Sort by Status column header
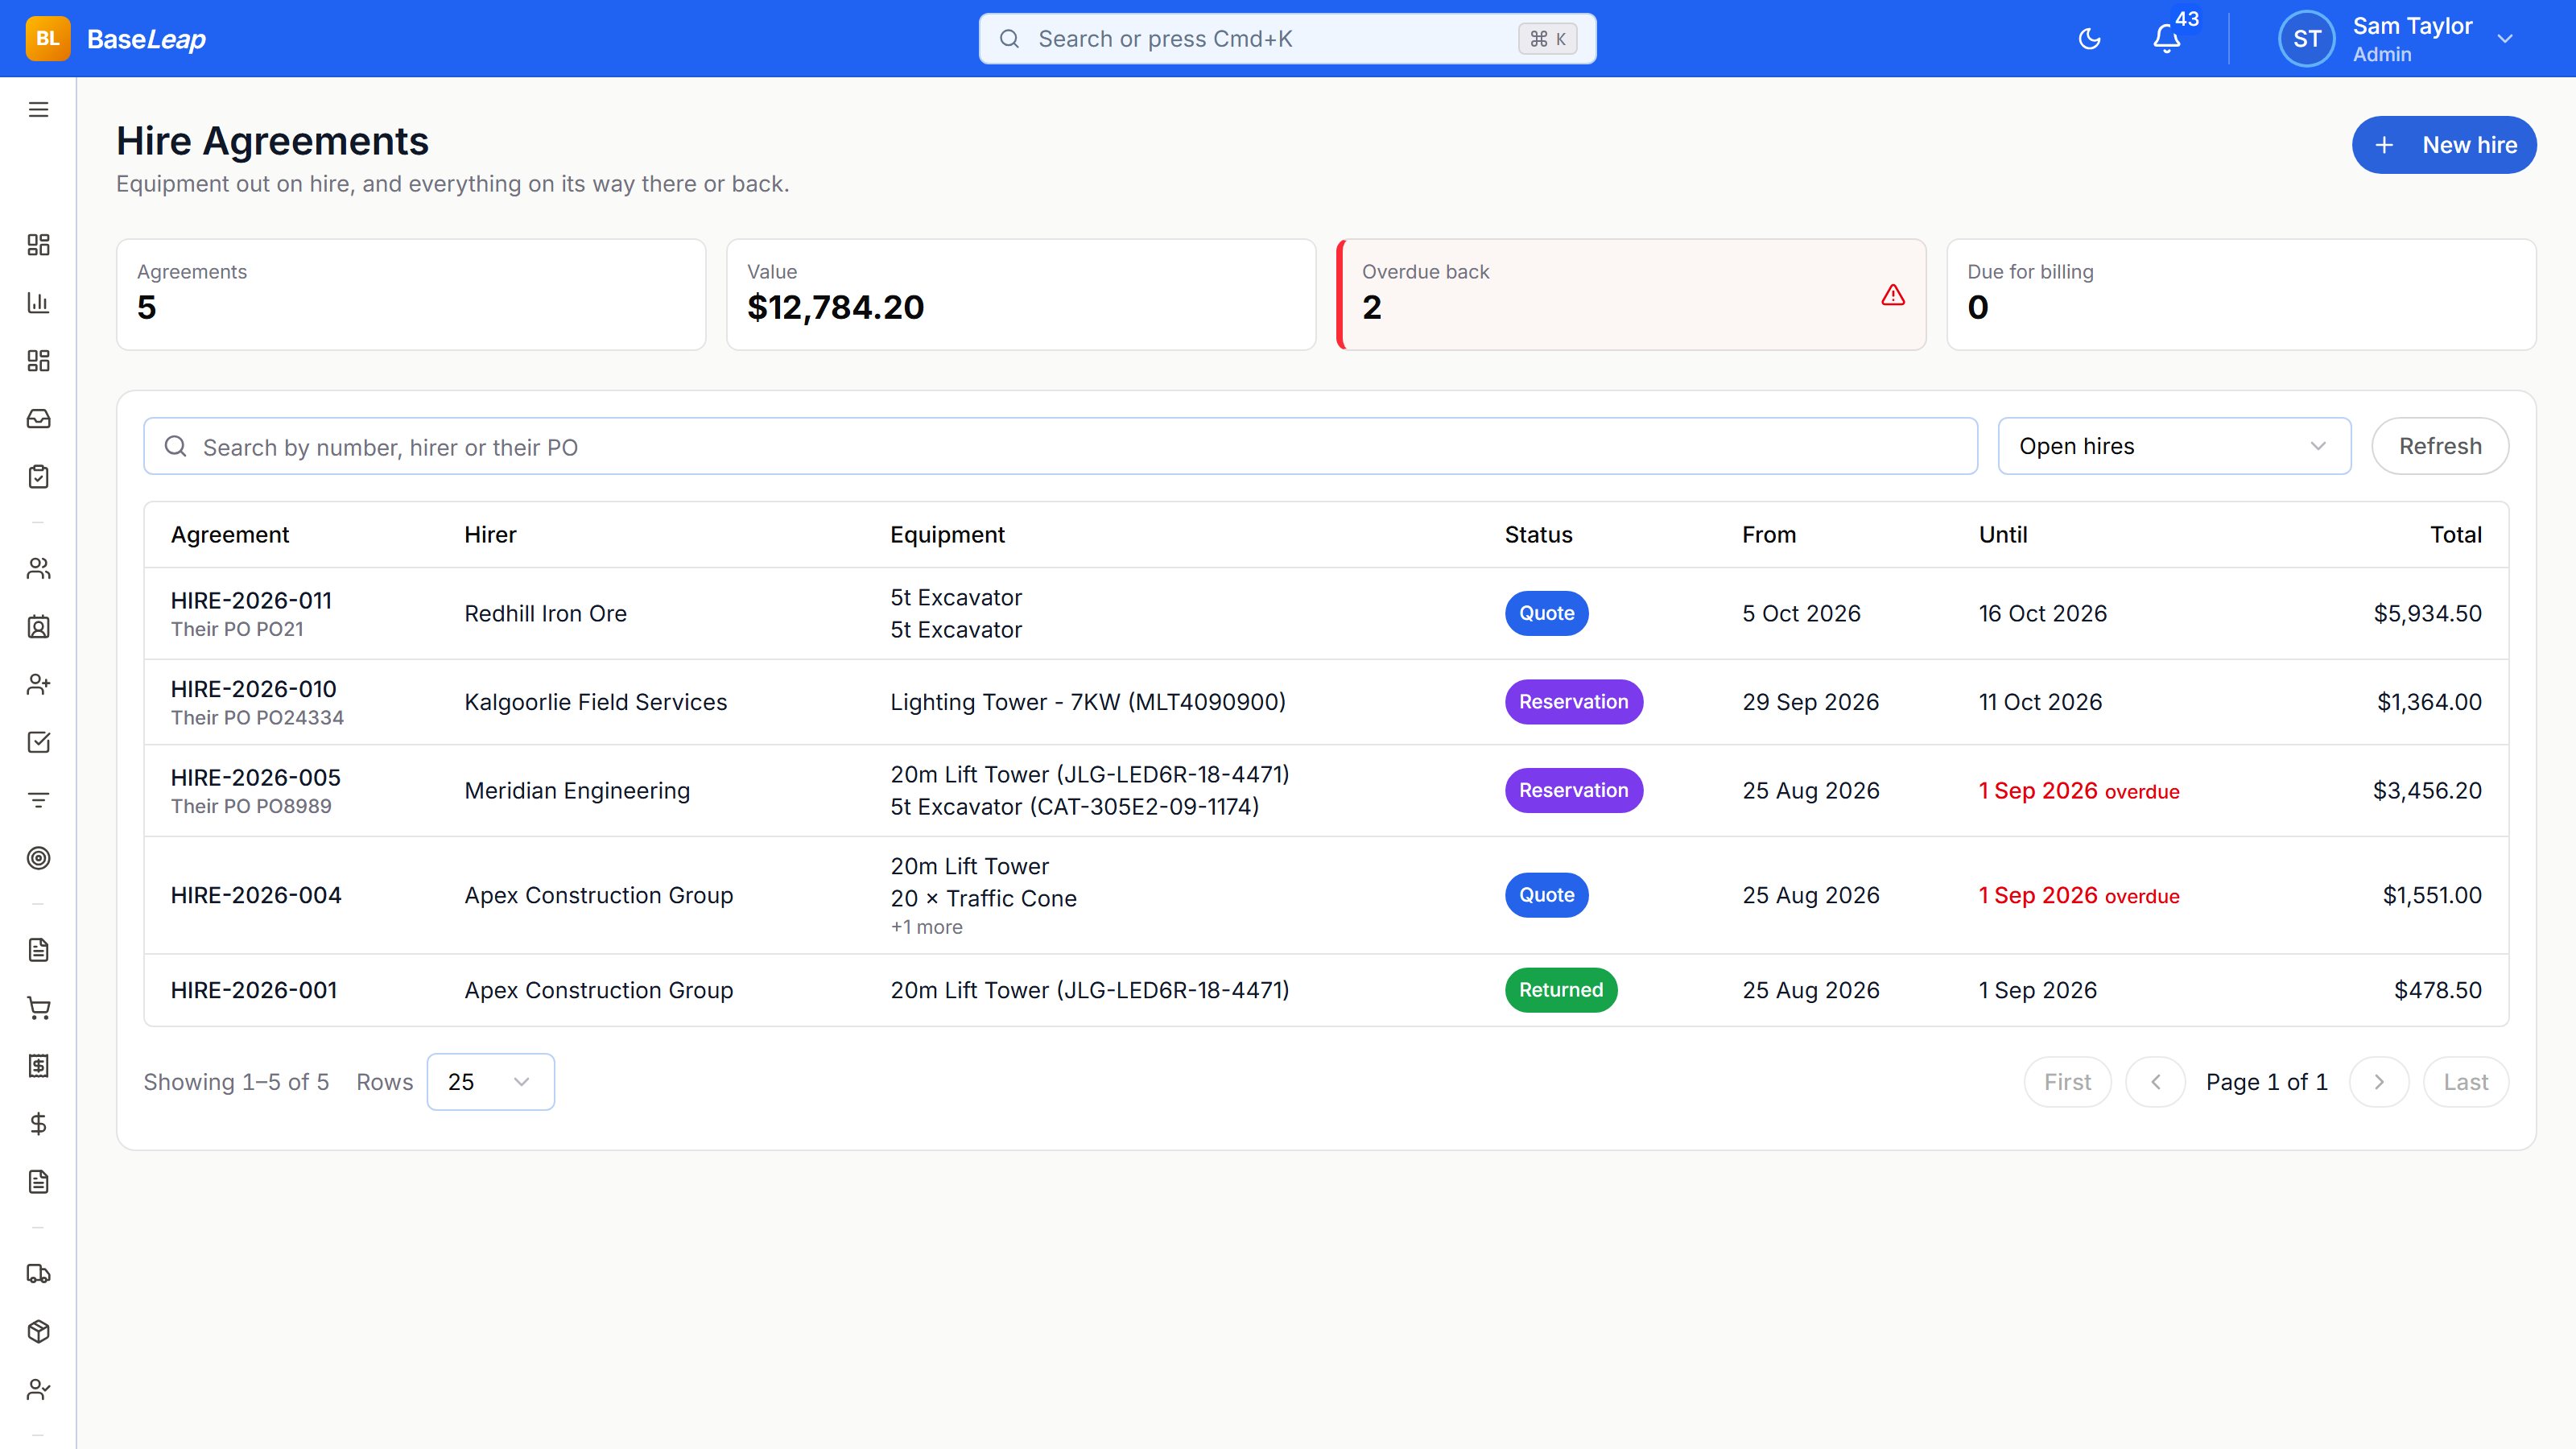Image resolution: width=2576 pixels, height=1449 pixels. pyautogui.click(x=1538, y=535)
